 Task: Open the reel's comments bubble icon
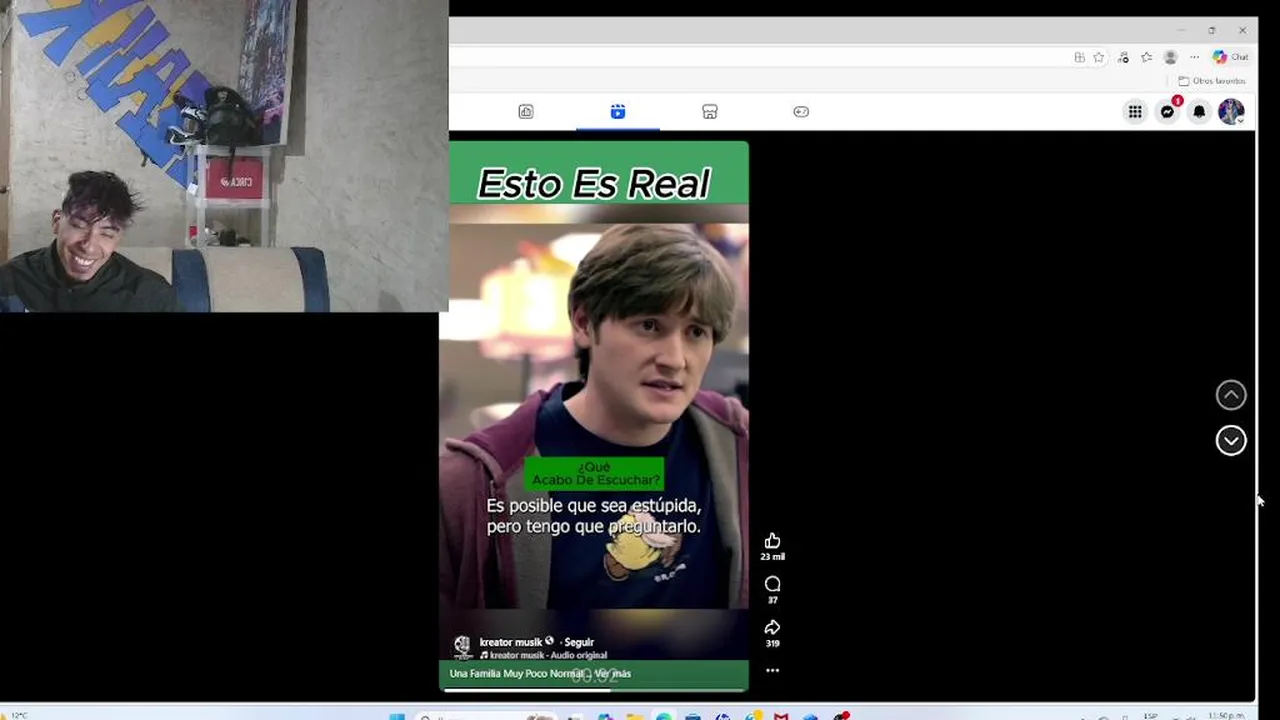point(772,584)
